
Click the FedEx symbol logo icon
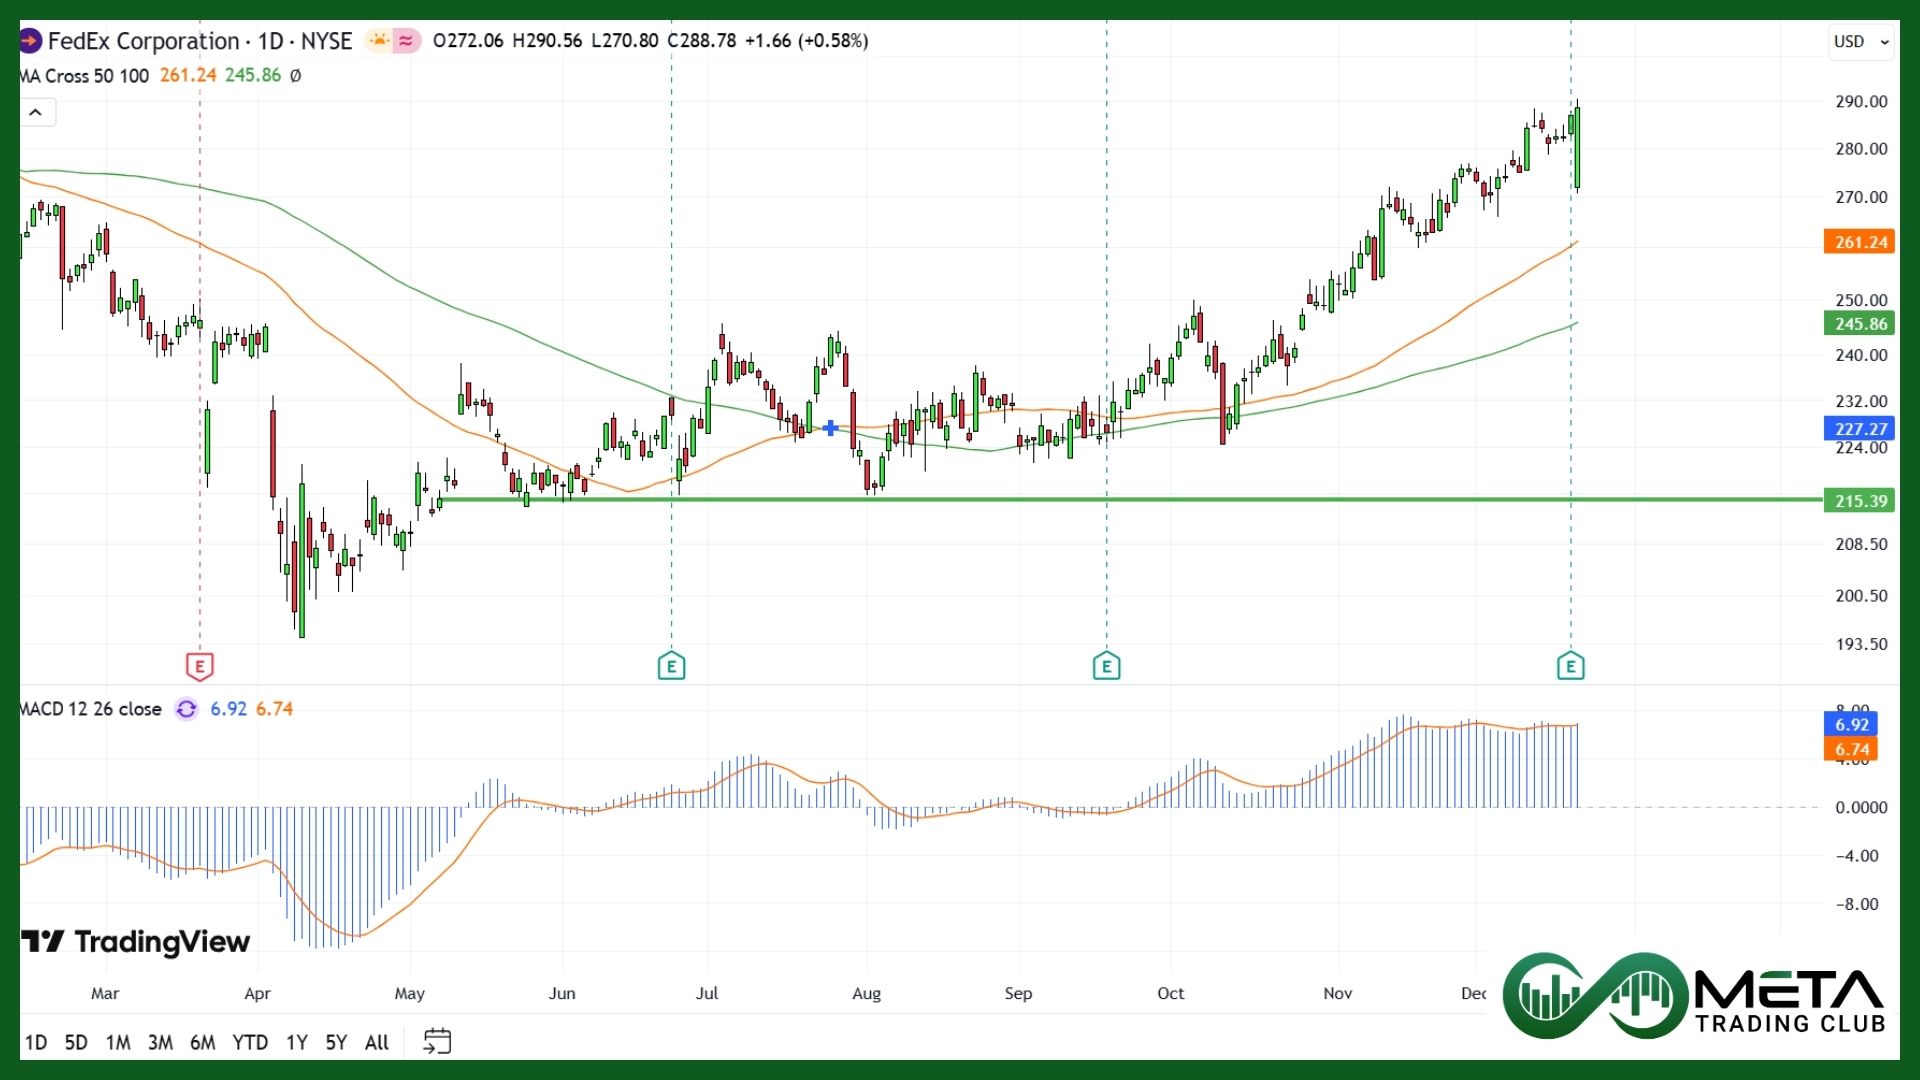pos(29,41)
